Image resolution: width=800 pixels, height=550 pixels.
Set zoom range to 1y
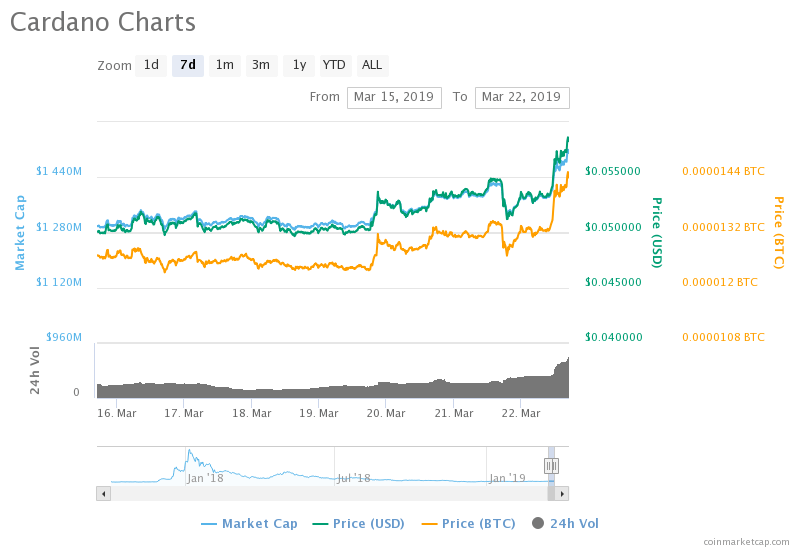click(298, 66)
